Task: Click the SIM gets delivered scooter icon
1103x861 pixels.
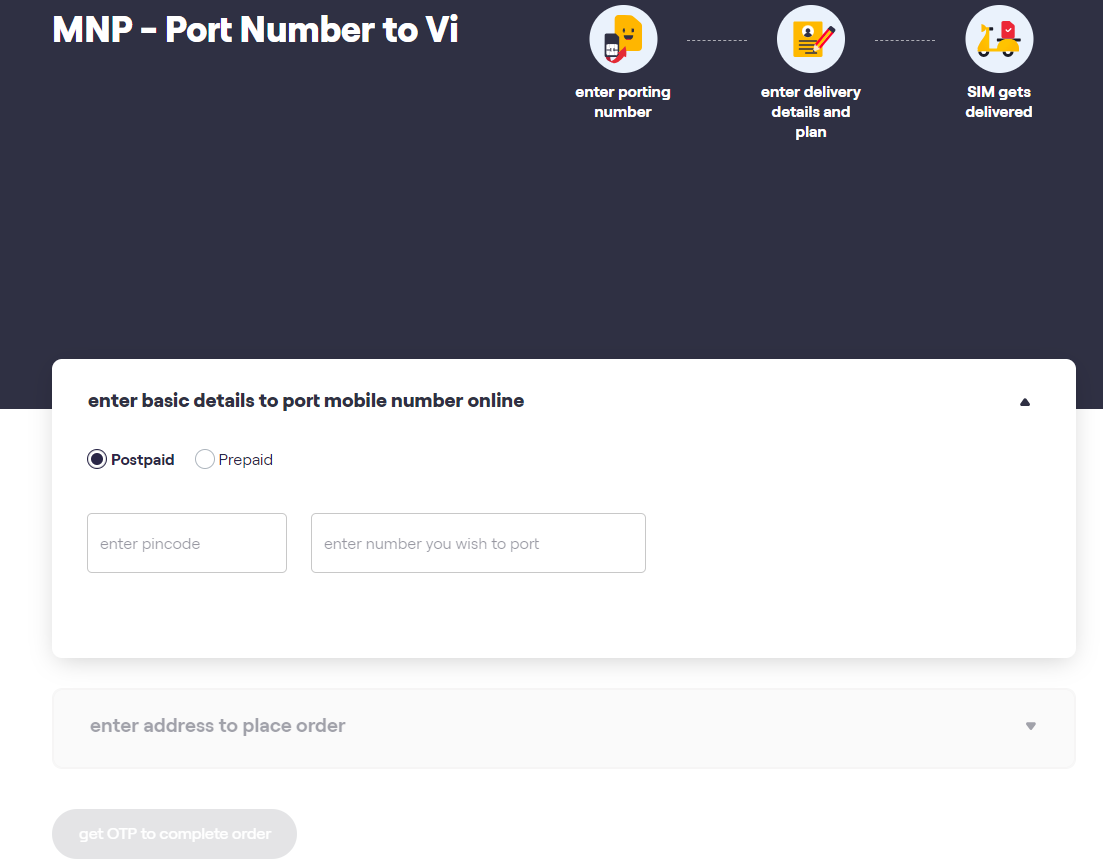Action: pyautogui.click(x=998, y=38)
